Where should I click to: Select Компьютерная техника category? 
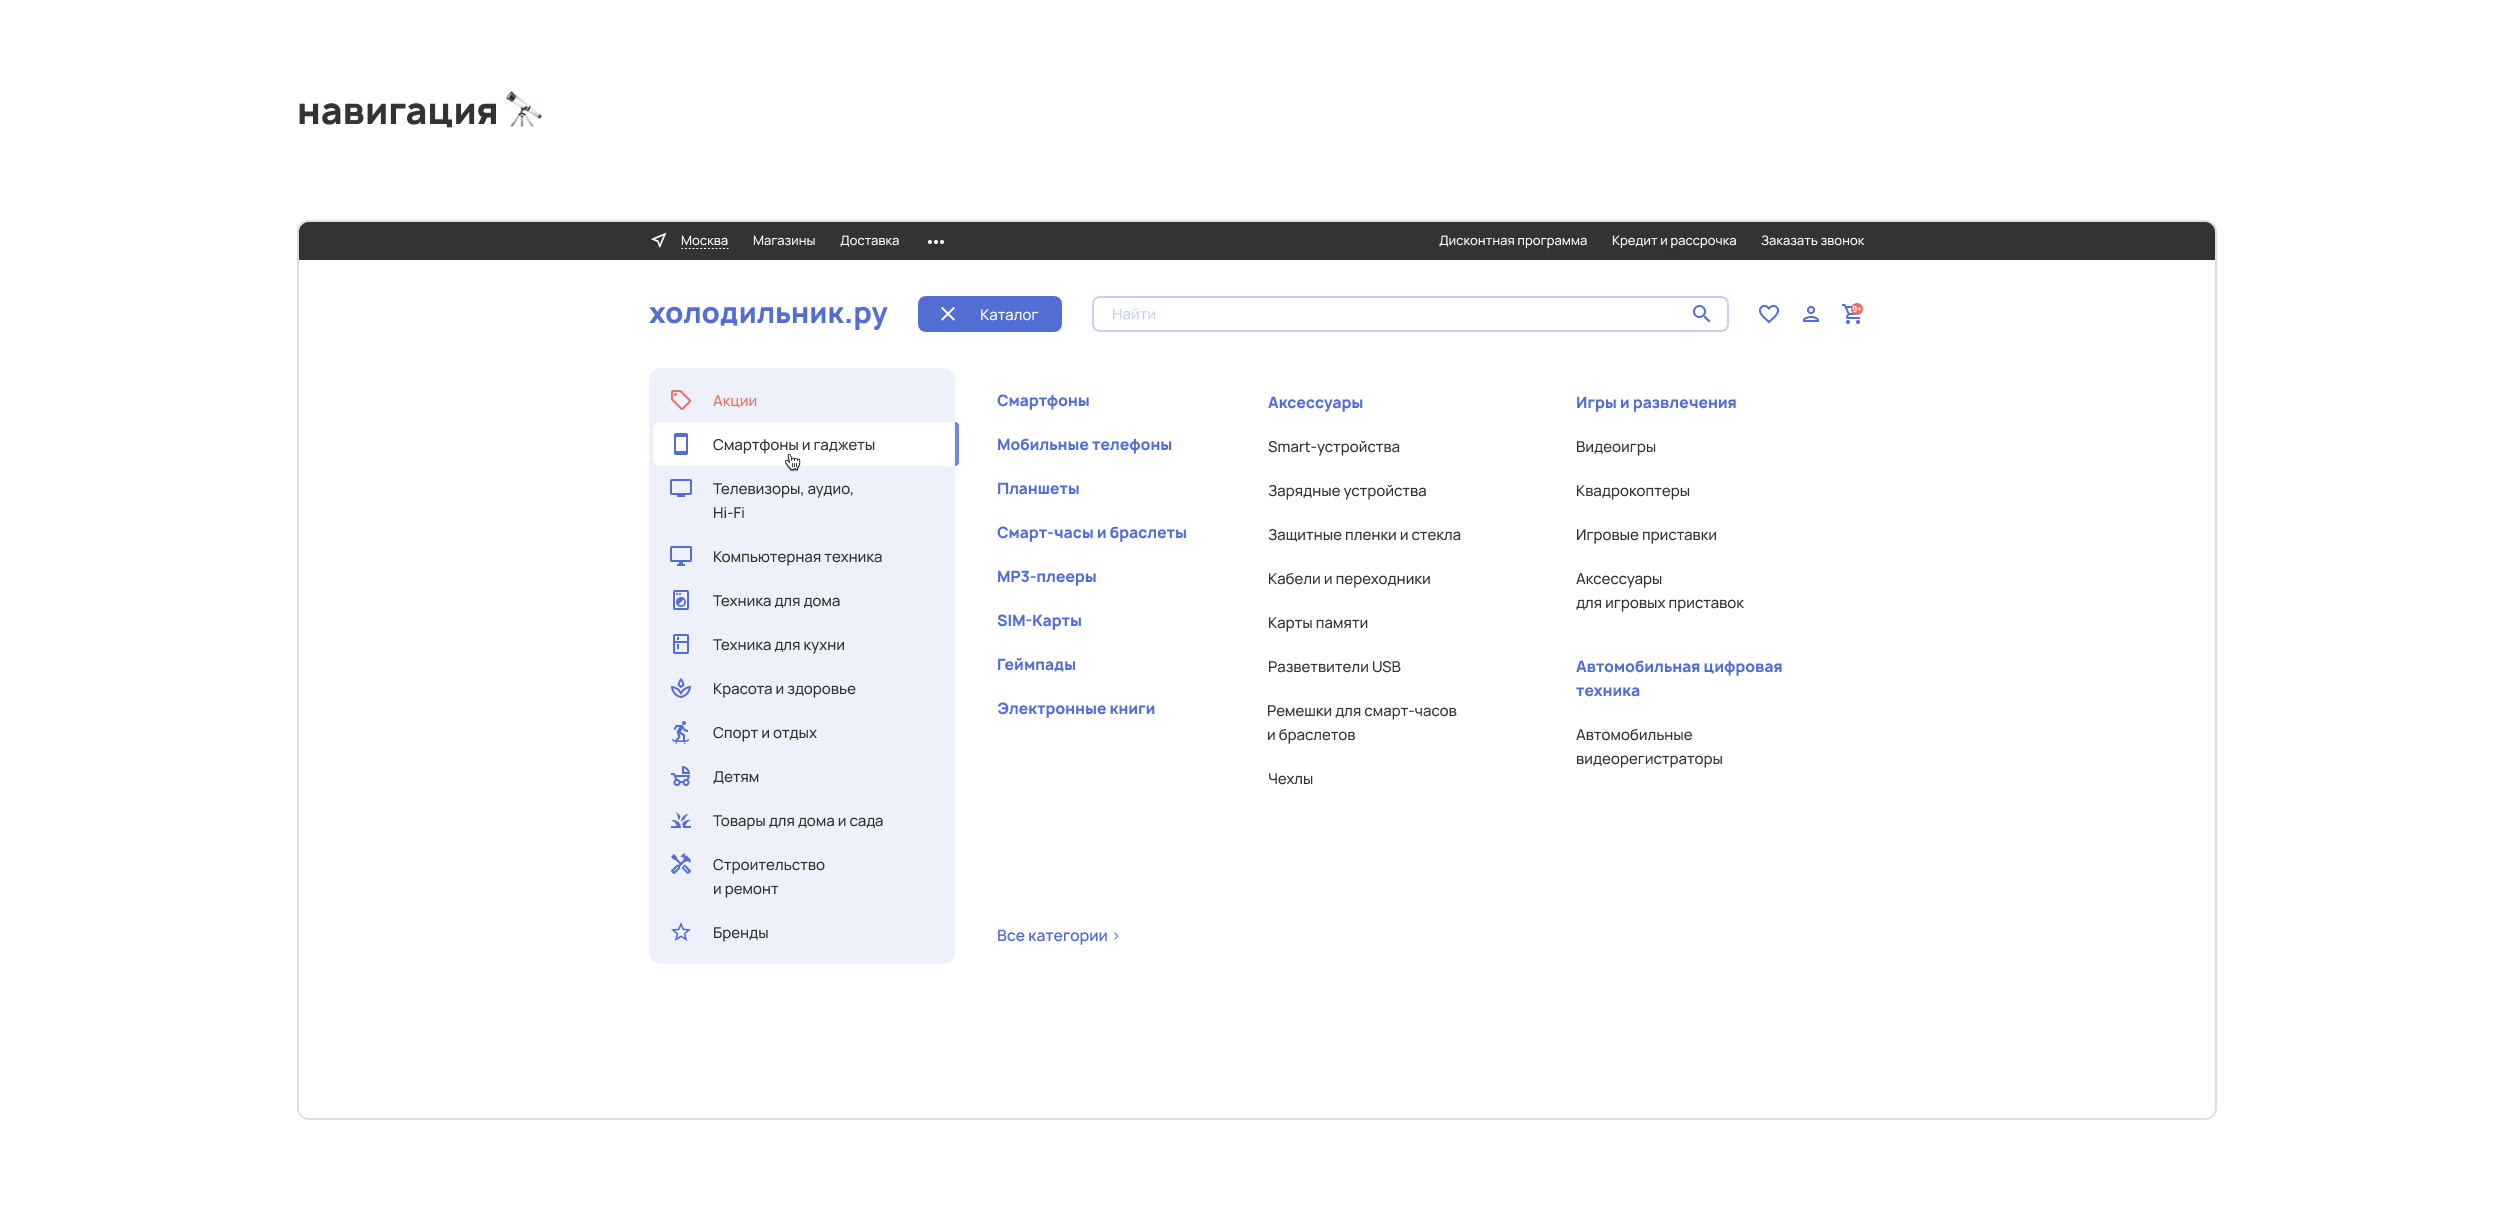(804, 556)
